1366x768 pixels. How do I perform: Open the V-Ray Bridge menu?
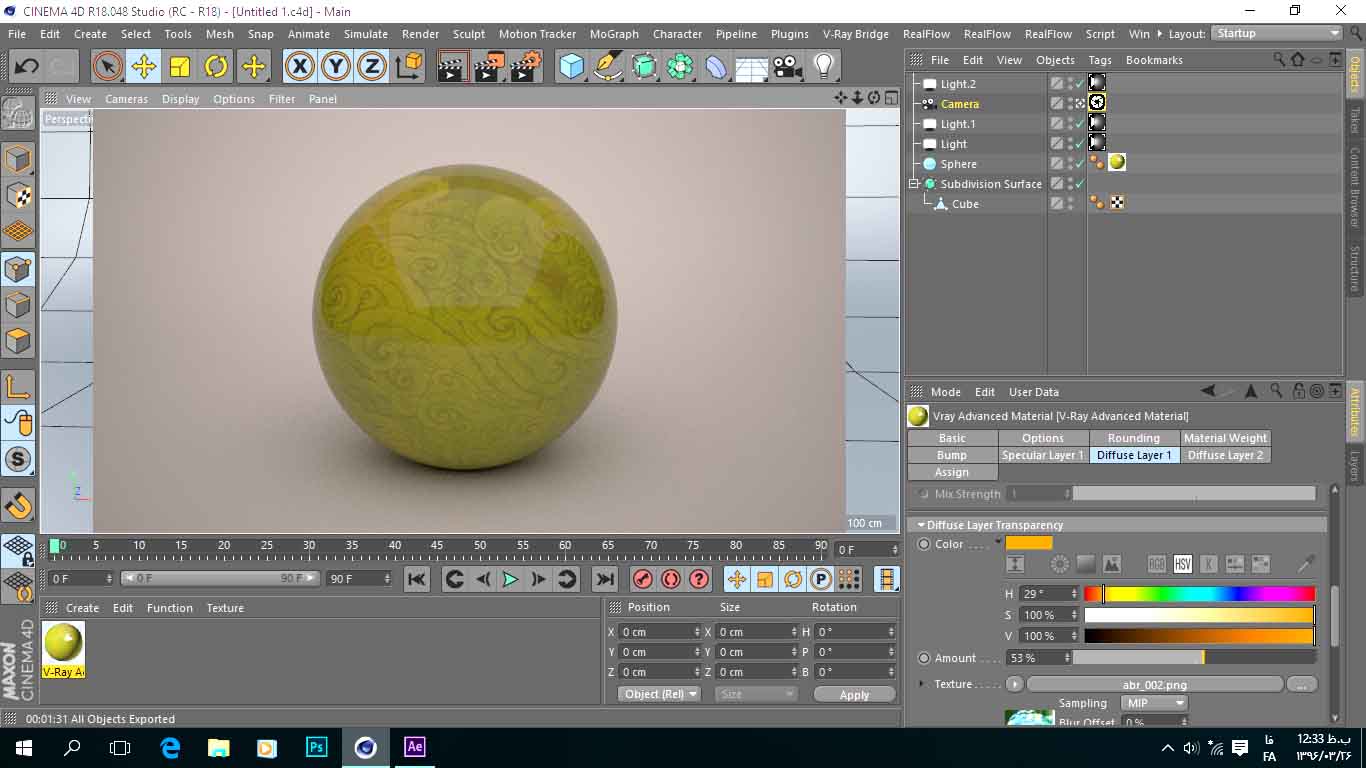tap(856, 34)
